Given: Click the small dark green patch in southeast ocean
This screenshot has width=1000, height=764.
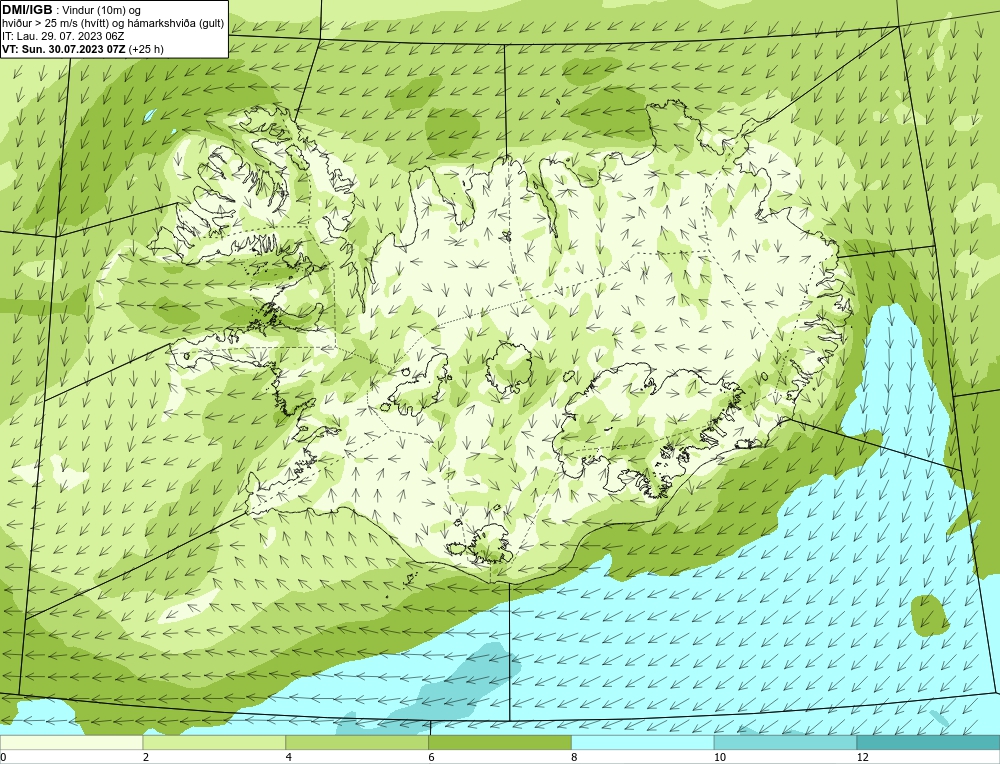Looking at the screenshot, I should tap(929, 615).
